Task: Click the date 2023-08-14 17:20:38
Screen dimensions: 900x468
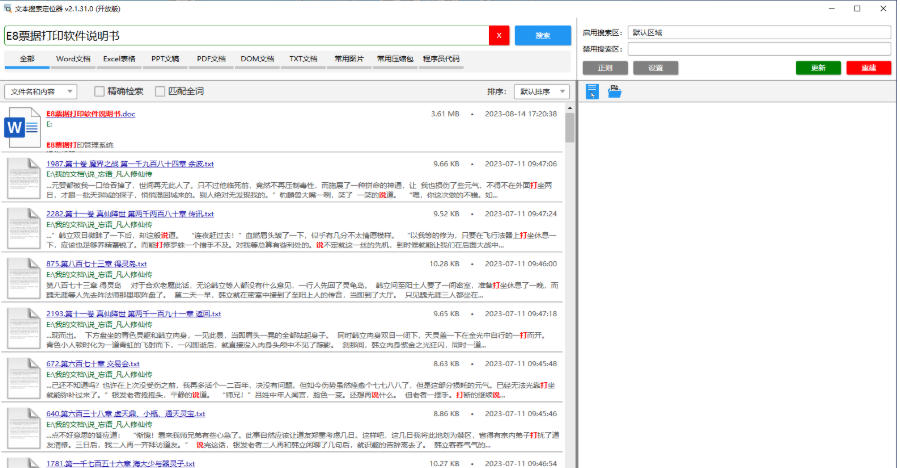Action: click(x=521, y=114)
